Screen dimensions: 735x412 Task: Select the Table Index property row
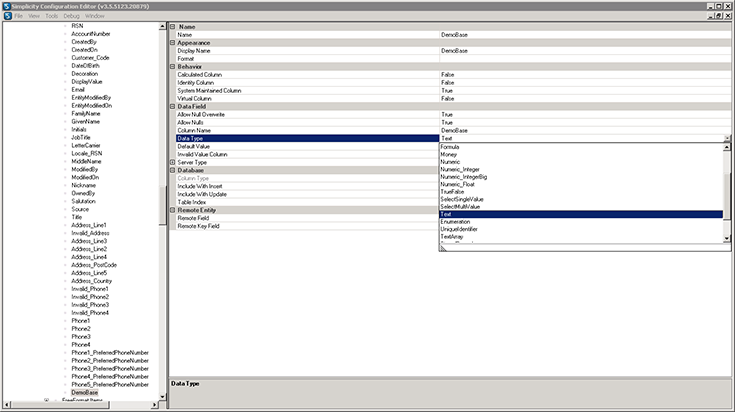coord(308,202)
